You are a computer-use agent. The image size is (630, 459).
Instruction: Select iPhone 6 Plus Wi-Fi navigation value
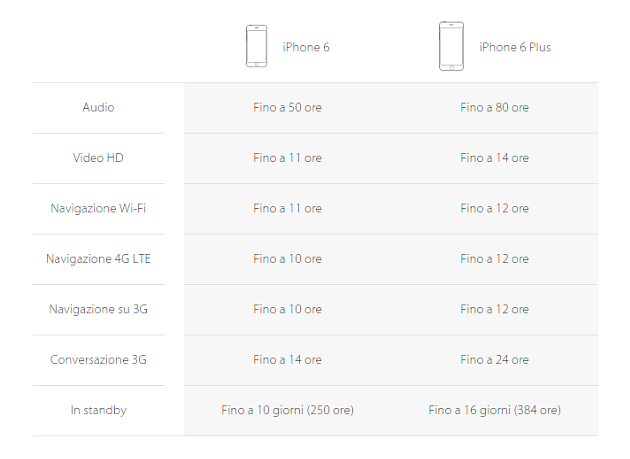(495, 208)
